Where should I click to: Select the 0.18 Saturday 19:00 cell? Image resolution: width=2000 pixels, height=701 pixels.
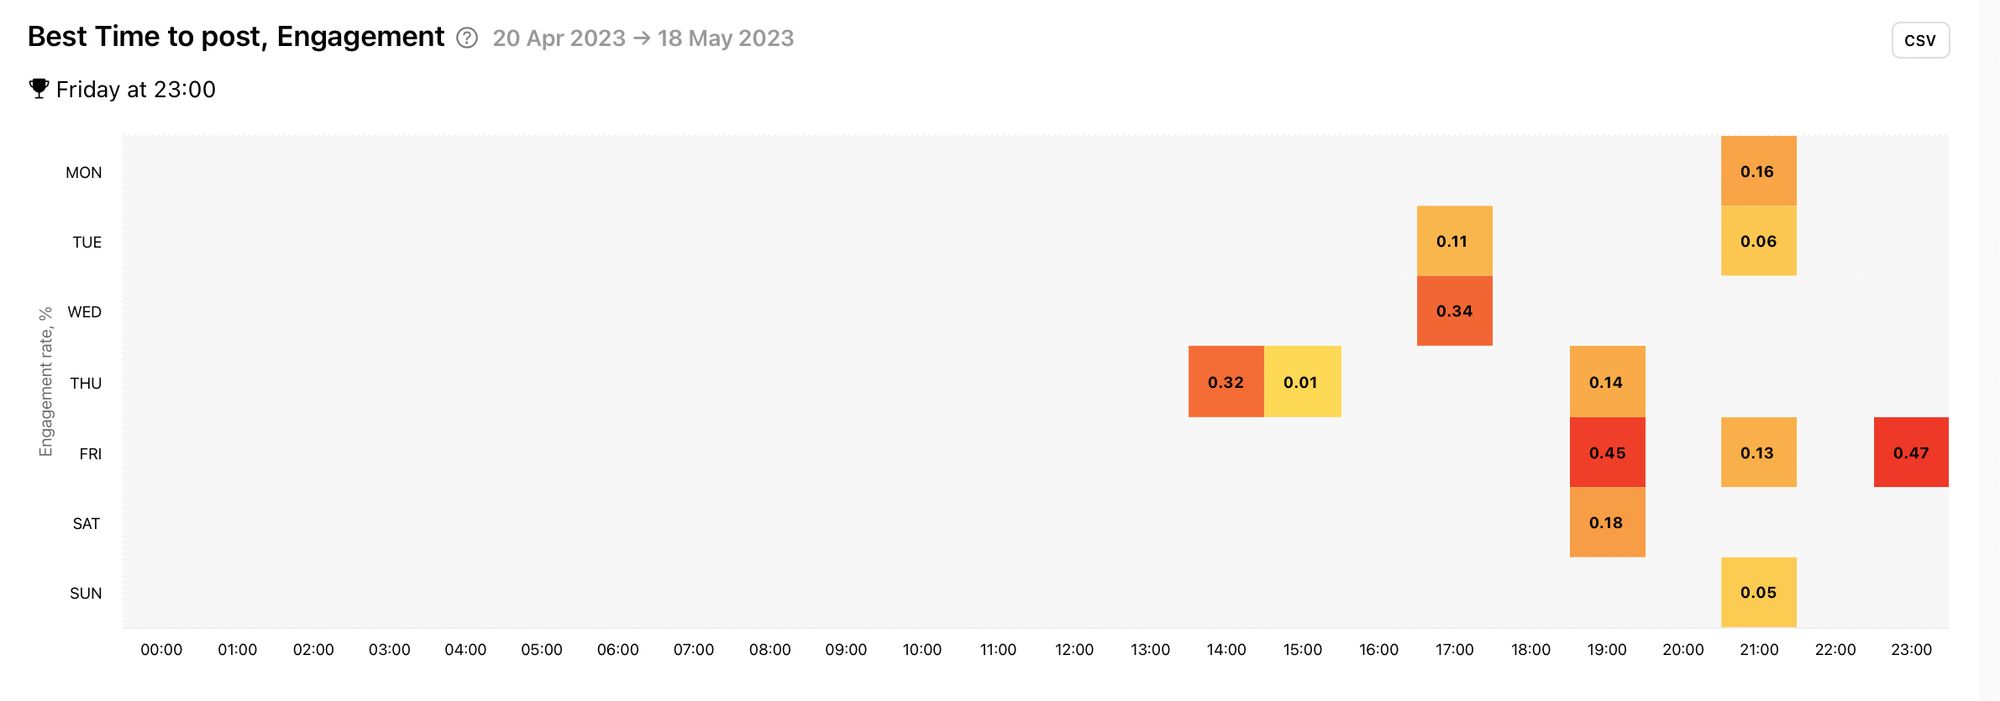click(1607, 522)
